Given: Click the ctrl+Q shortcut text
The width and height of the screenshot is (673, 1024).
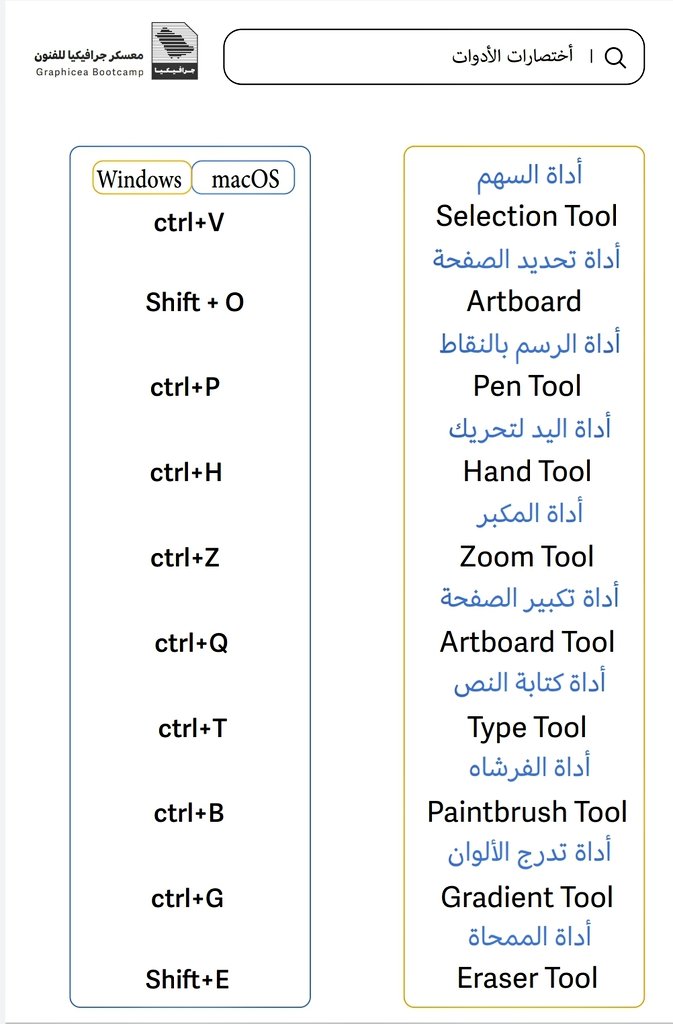Looking at the screenshot, I should [191, 643].
